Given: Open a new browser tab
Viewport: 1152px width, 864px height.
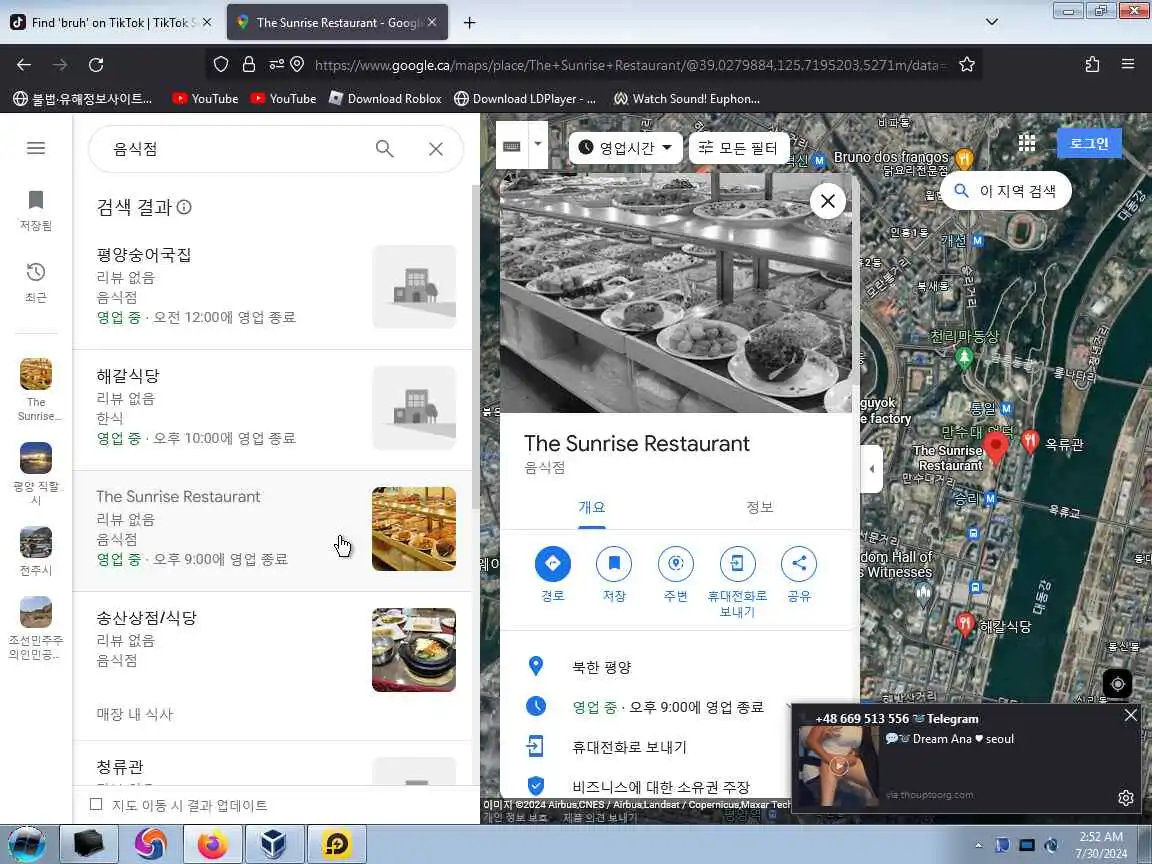Looking at the screenshot, I should click(469, 23).
